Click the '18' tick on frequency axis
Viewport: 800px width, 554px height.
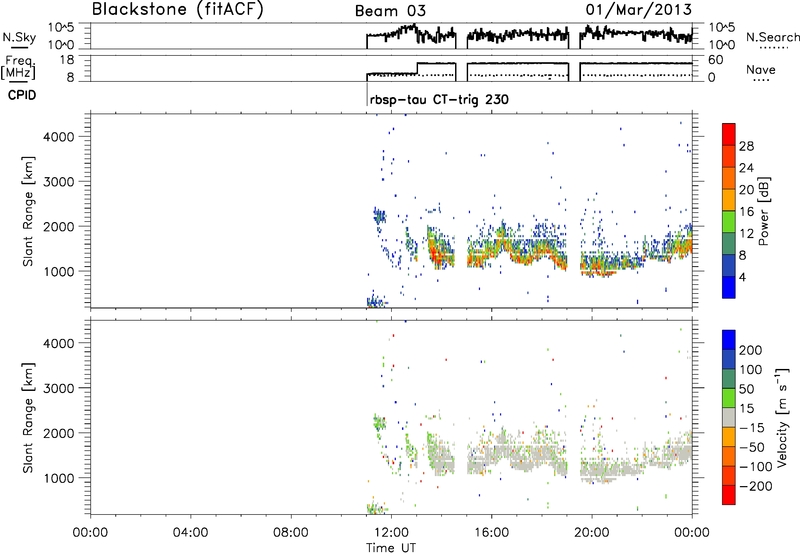tap(67, 60)
